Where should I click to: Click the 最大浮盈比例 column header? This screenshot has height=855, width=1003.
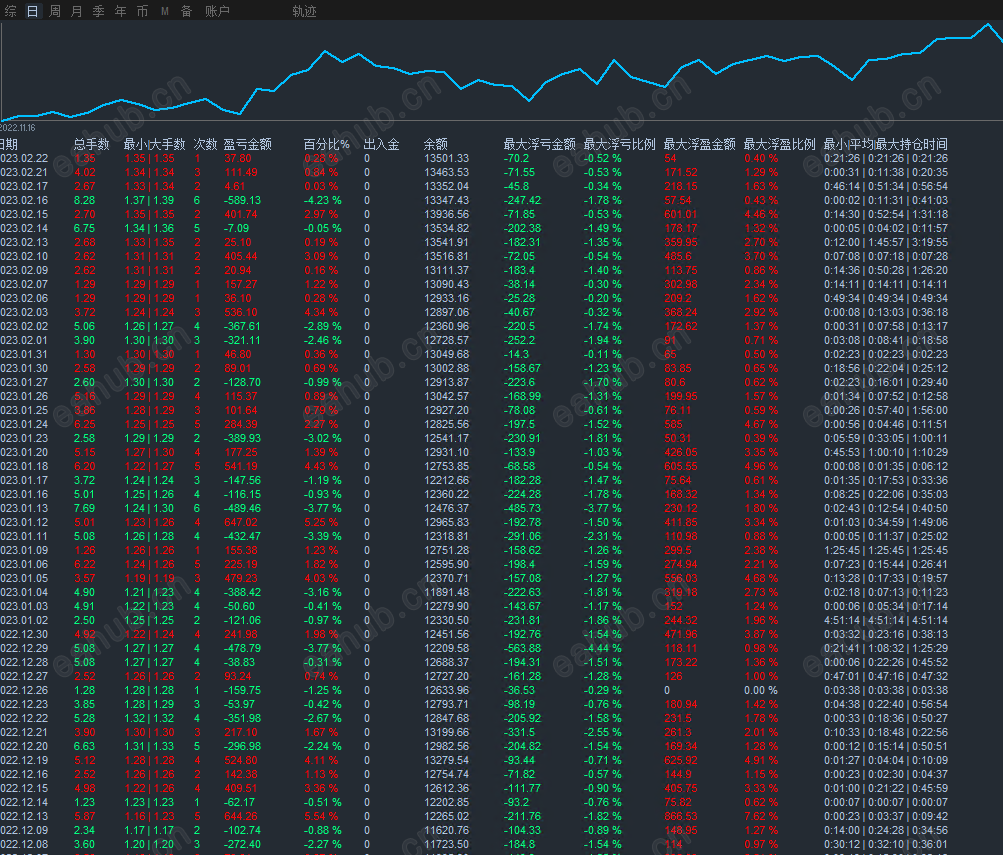tap(779, 144)
